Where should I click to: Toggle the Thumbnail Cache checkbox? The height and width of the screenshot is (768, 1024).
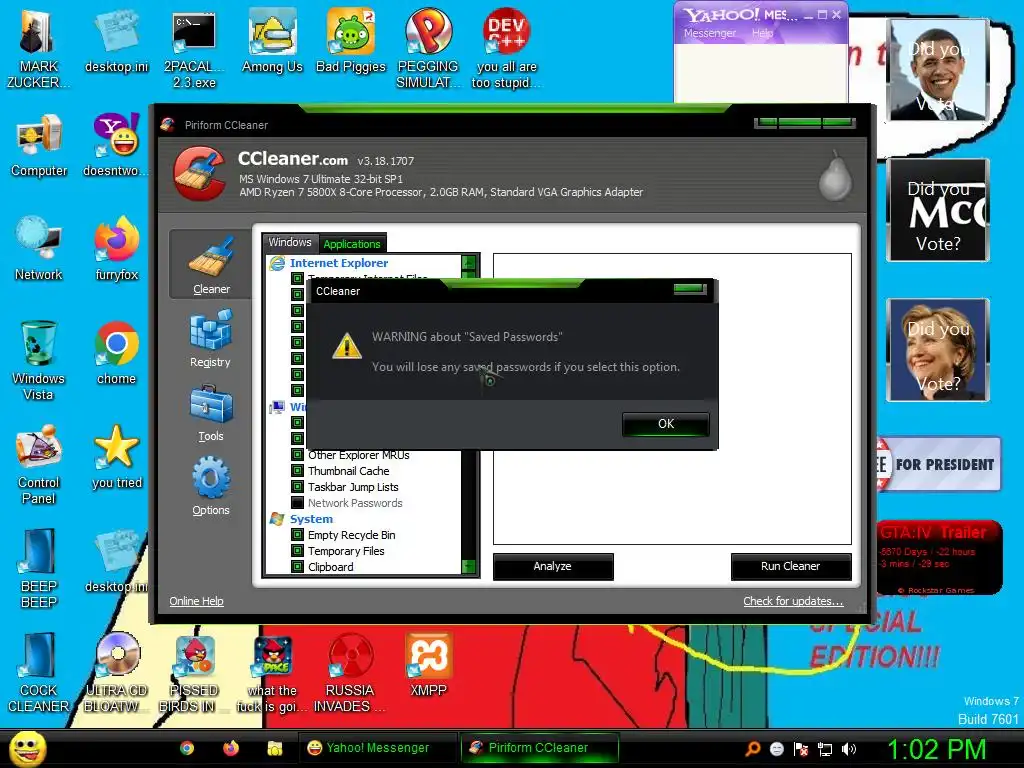297,471
